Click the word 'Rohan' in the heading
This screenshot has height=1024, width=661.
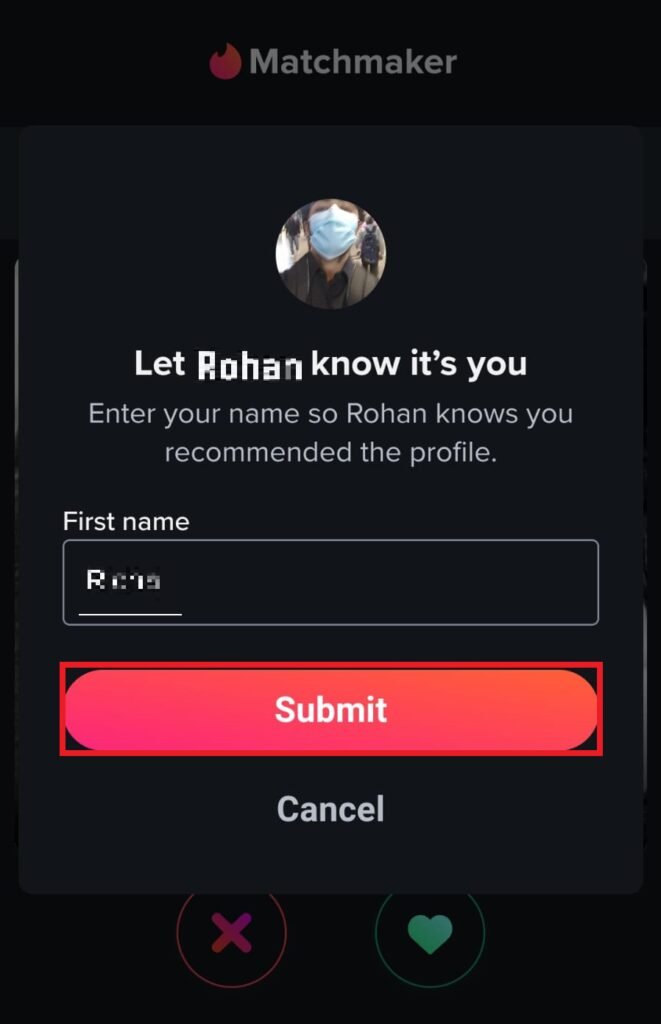250,365
